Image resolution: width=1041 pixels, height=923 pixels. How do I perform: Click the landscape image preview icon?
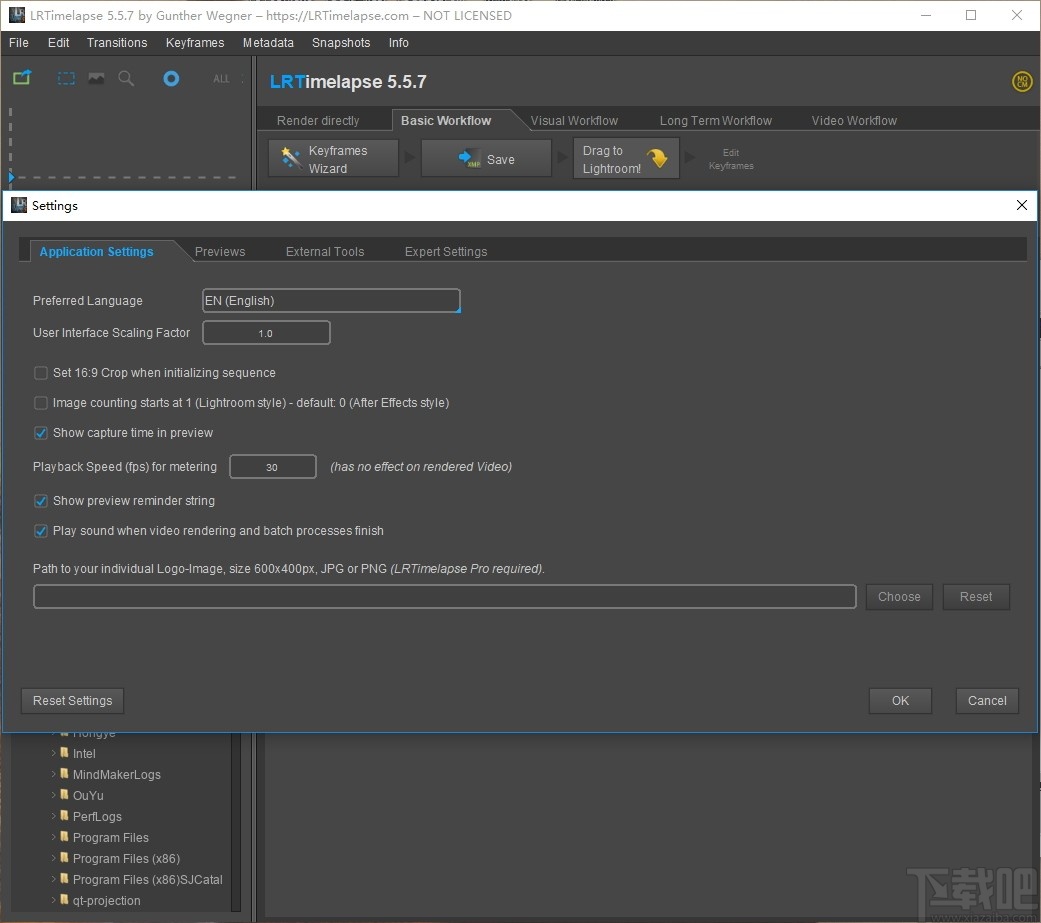tap(96, 78)
